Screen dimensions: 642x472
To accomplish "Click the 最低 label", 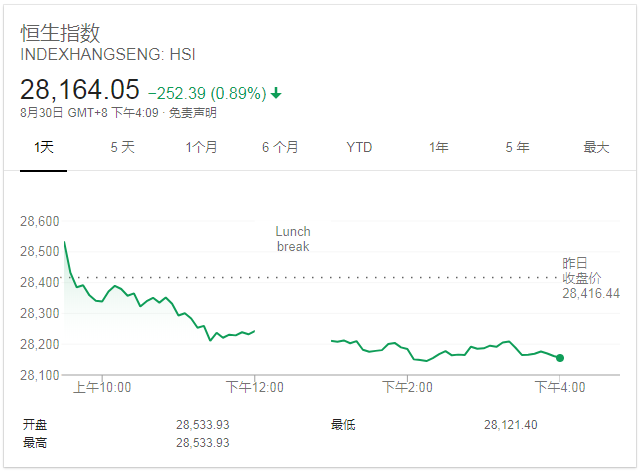I will pos(343,425).
